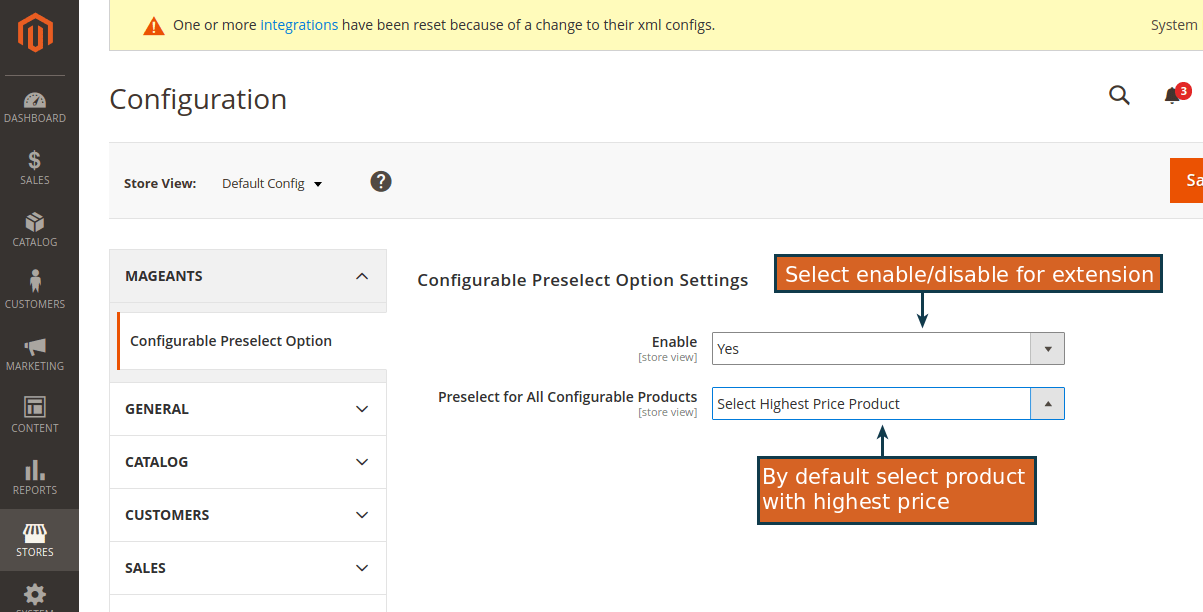Select the Content sidebar icon

(x=36, y=413)
